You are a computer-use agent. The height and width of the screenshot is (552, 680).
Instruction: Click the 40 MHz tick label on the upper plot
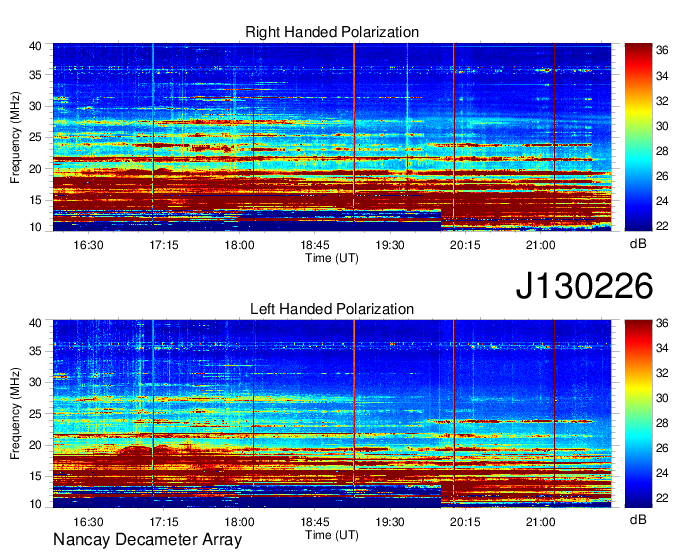click(x=35, y=46)
